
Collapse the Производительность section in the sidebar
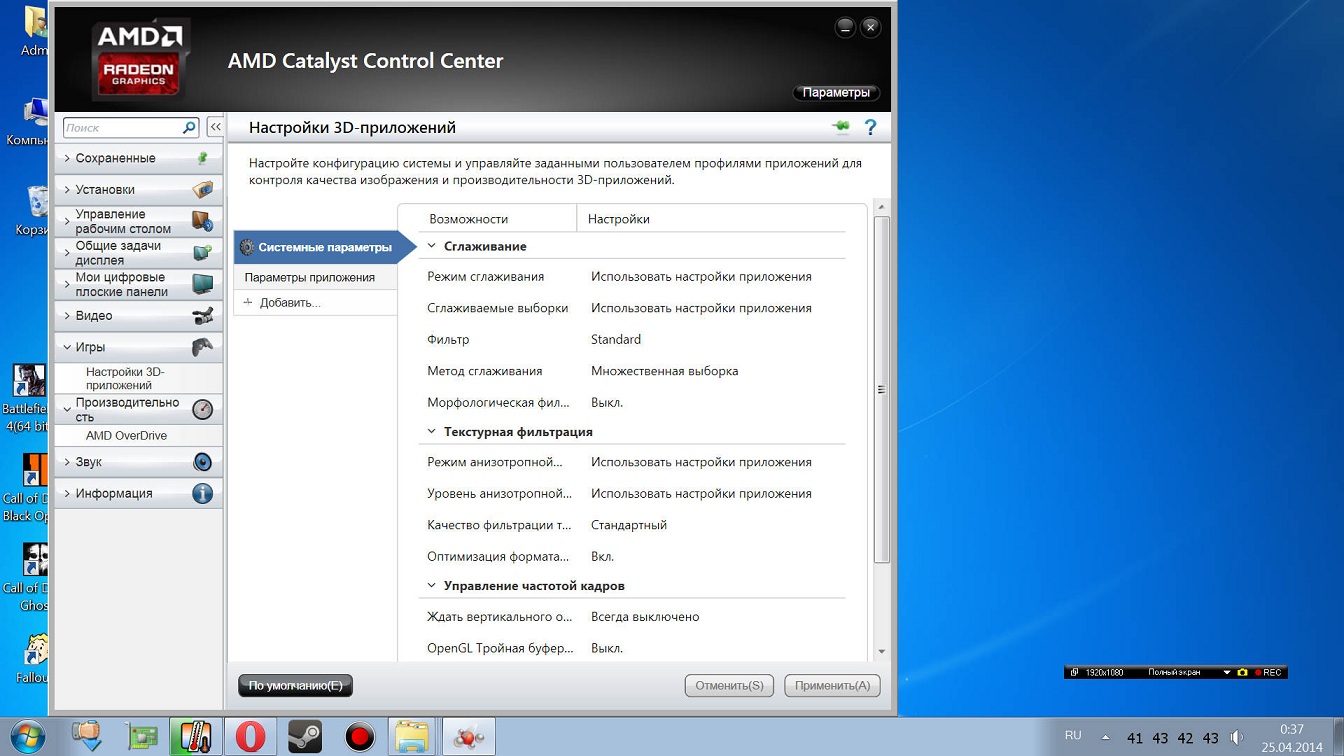pos(67,409)
